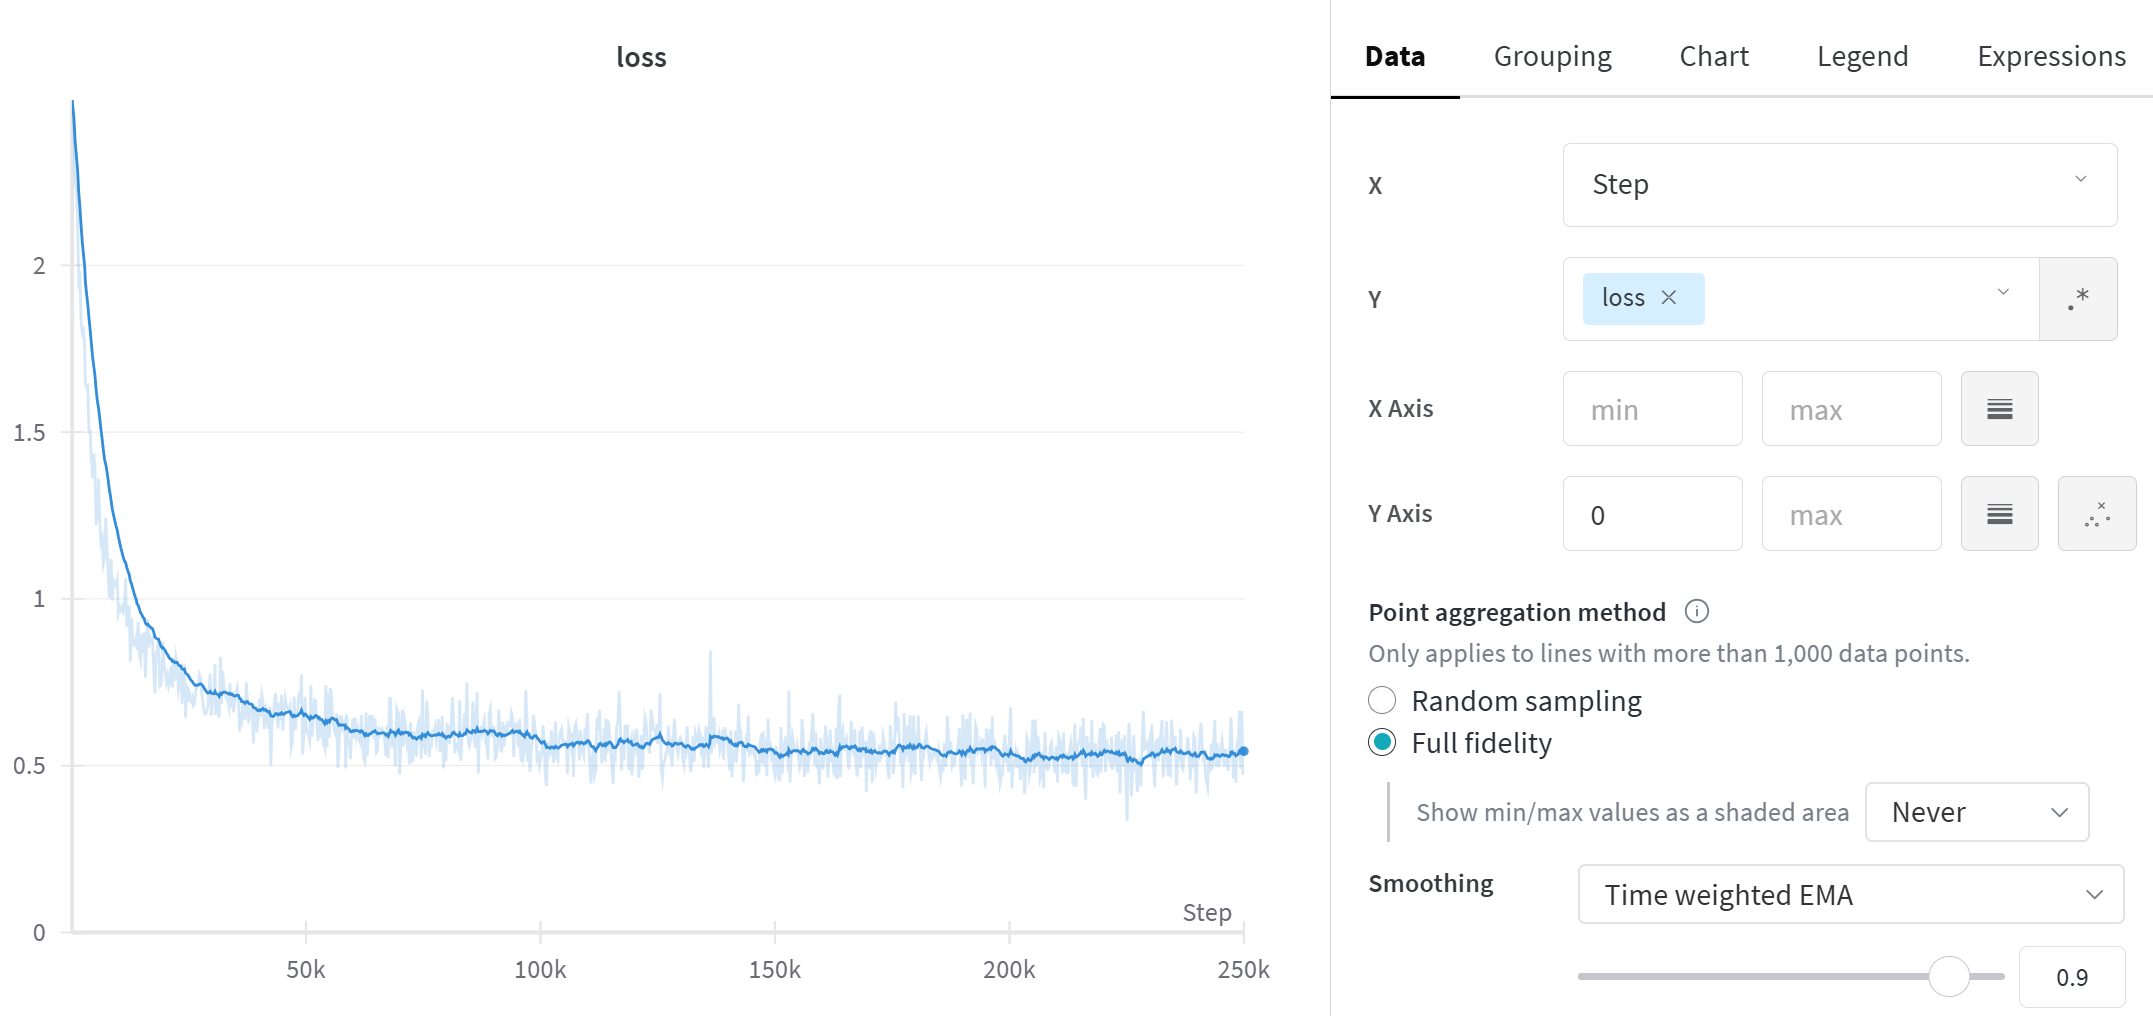Click the X Axis min field
The image size is (2153, 1016).
(x=1652, y=409)
